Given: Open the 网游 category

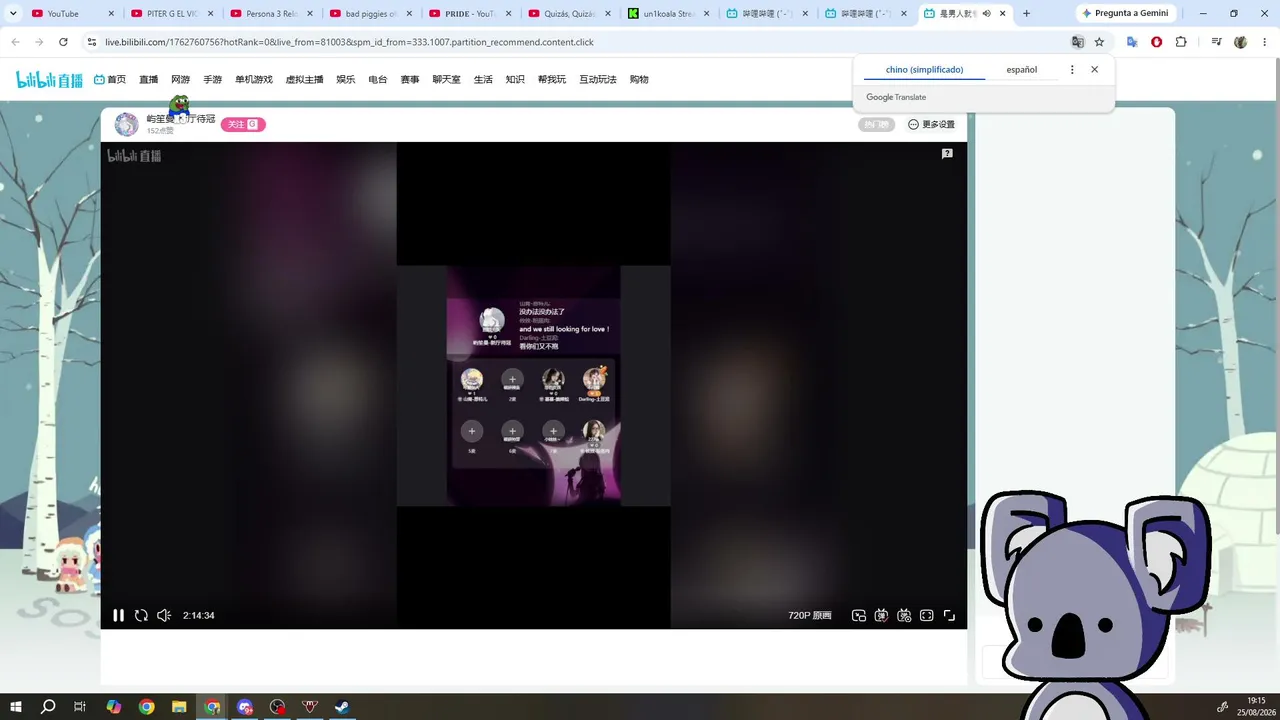Looking at the screenshot, I should pyautogui.click(x=180, y=80).
